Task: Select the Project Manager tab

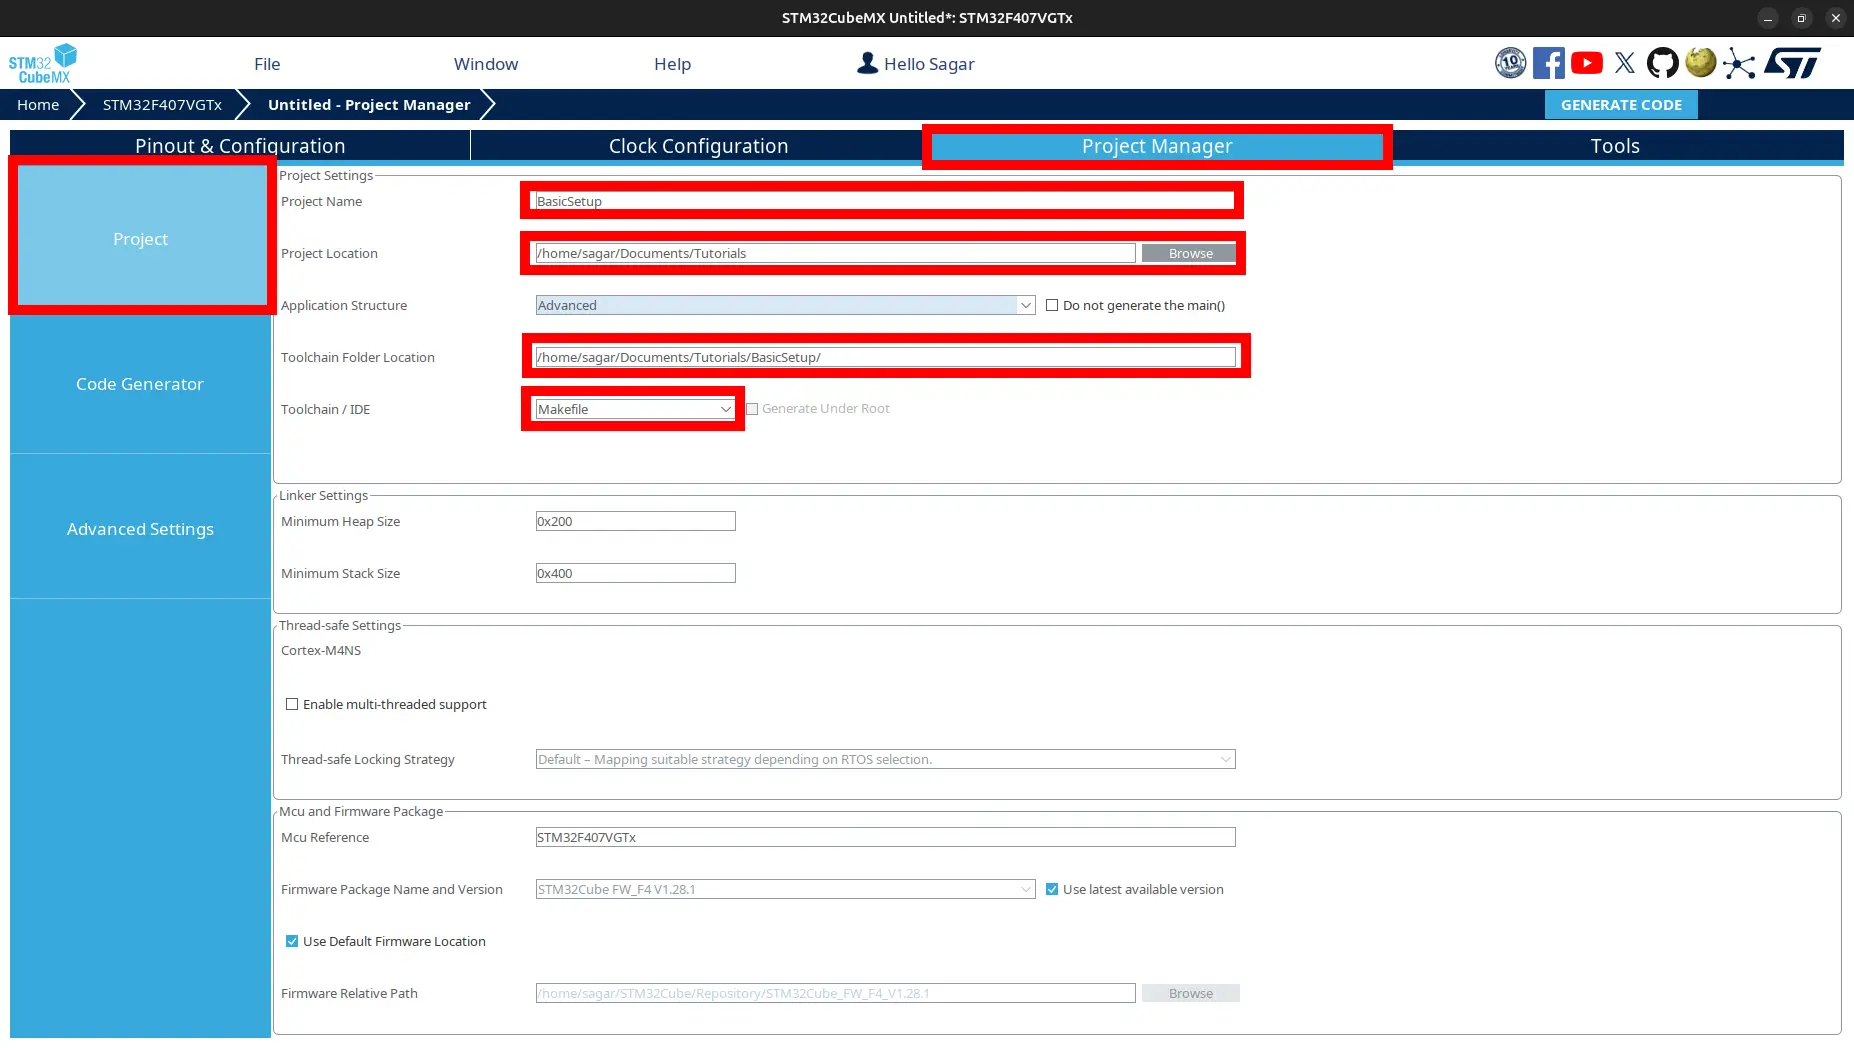Action: [x=1157, y=146]
